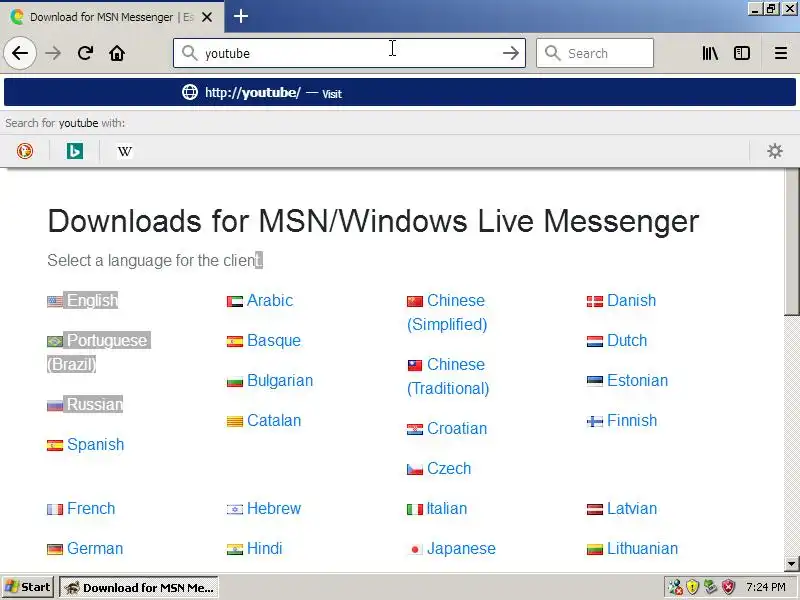
Task: Select the German language link
Action: pyautogui.click(x=95, y=548)
